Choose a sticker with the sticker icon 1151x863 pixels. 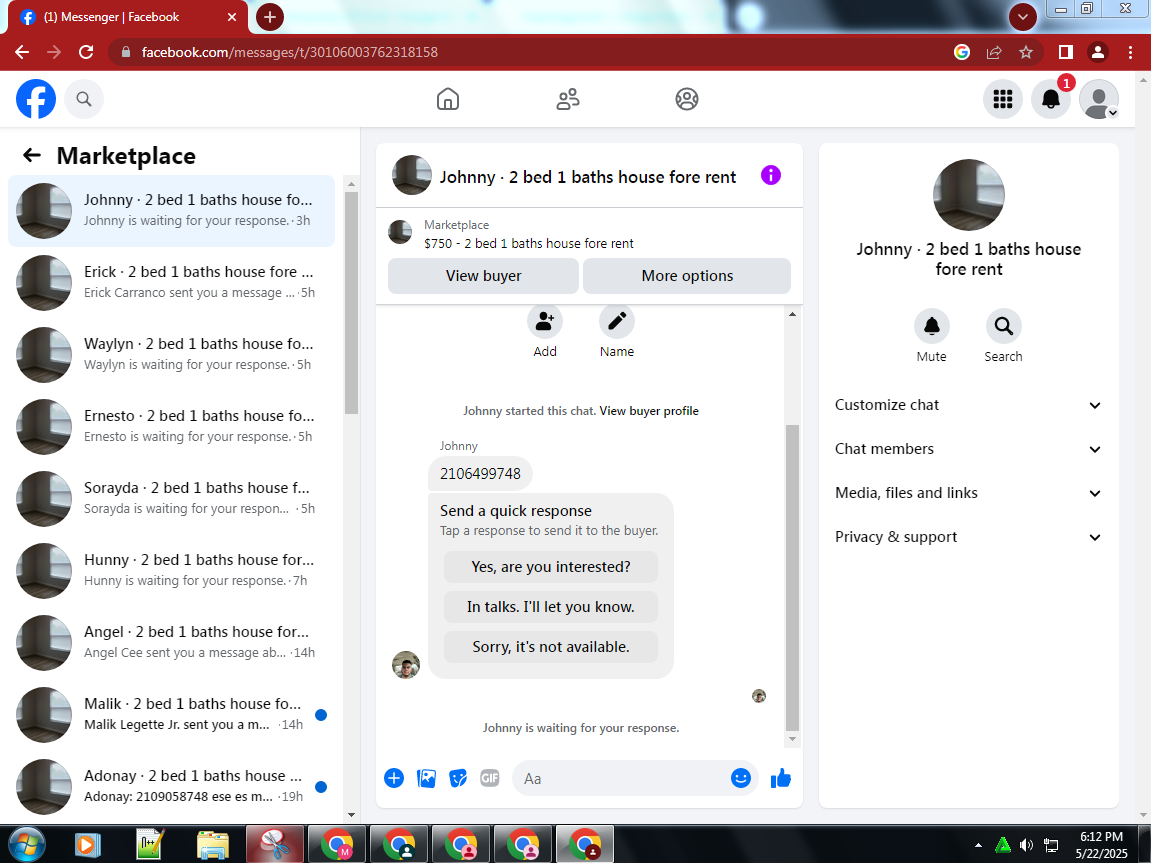click(458, 779)
